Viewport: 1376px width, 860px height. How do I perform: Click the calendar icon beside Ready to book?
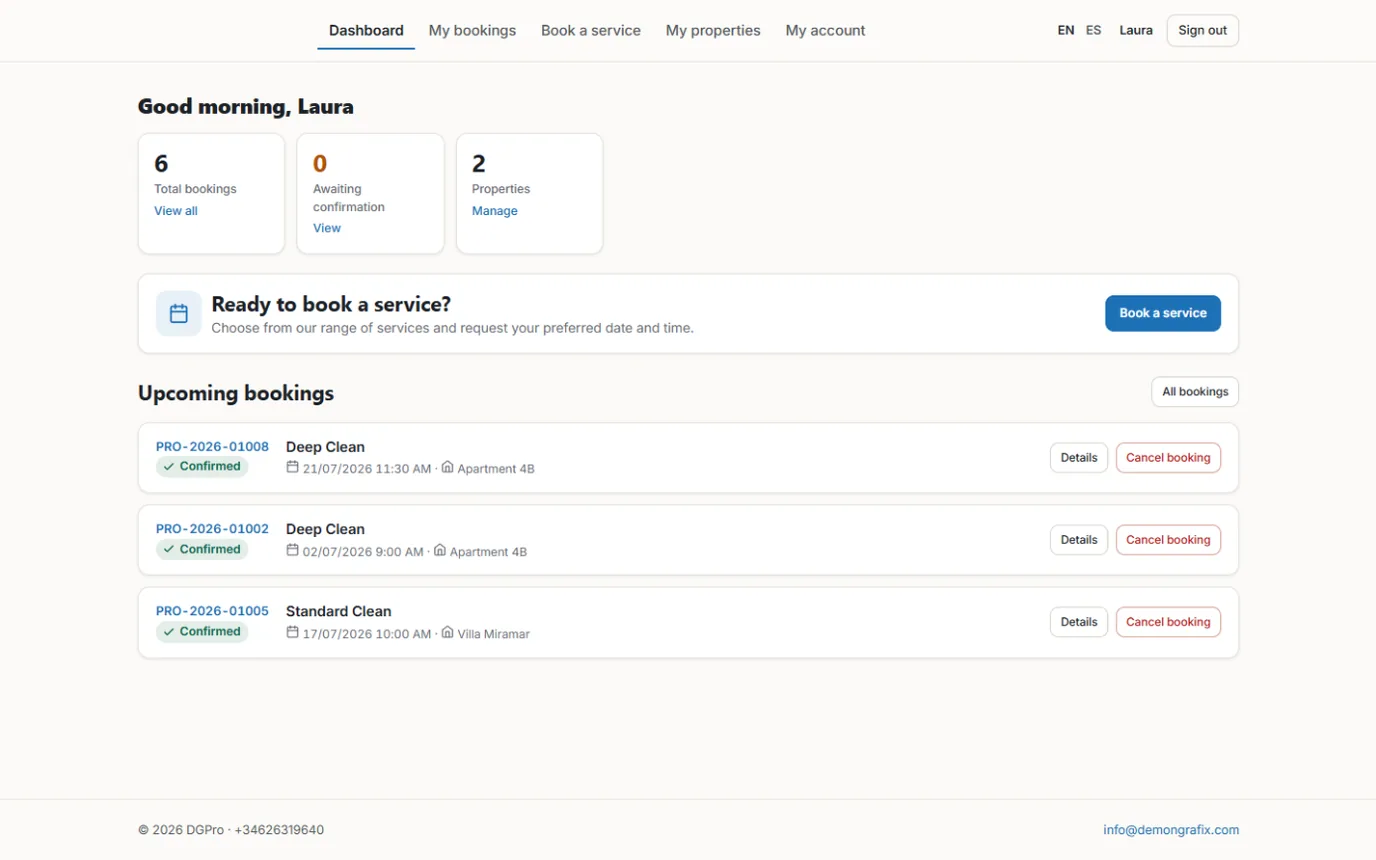point(179,314)
